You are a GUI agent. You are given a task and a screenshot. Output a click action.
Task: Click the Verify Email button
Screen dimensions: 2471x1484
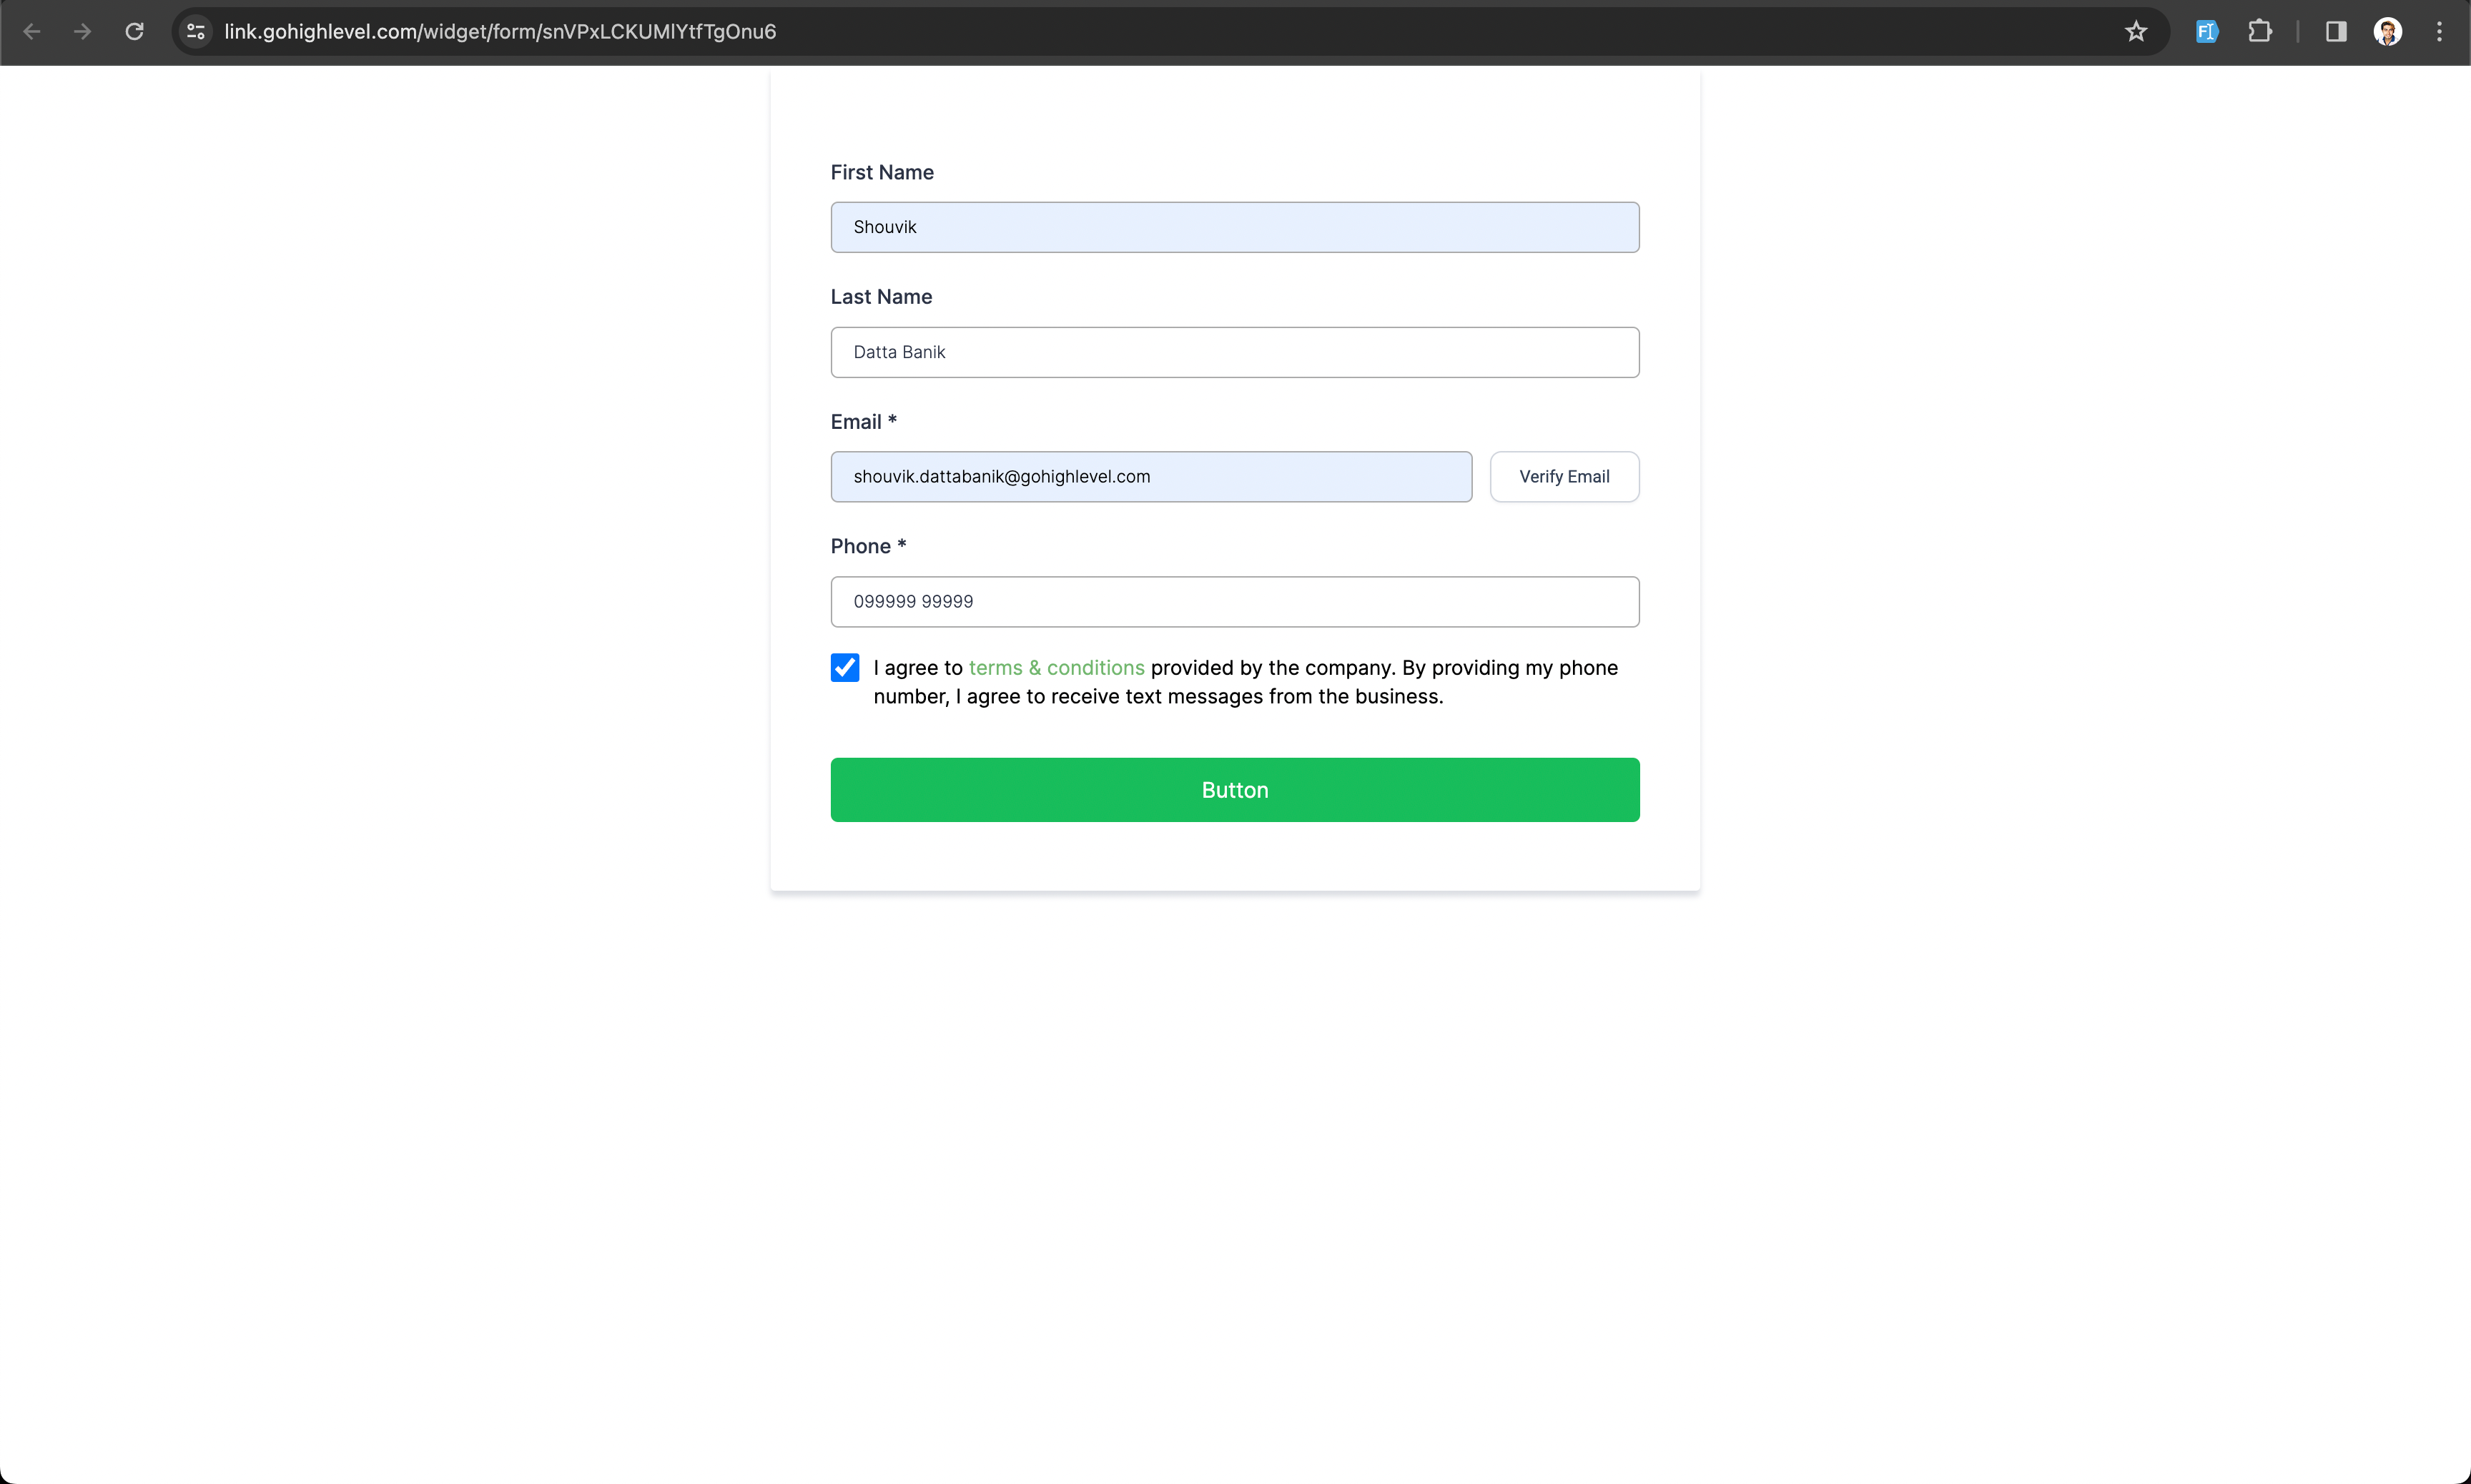point(1564,477)
